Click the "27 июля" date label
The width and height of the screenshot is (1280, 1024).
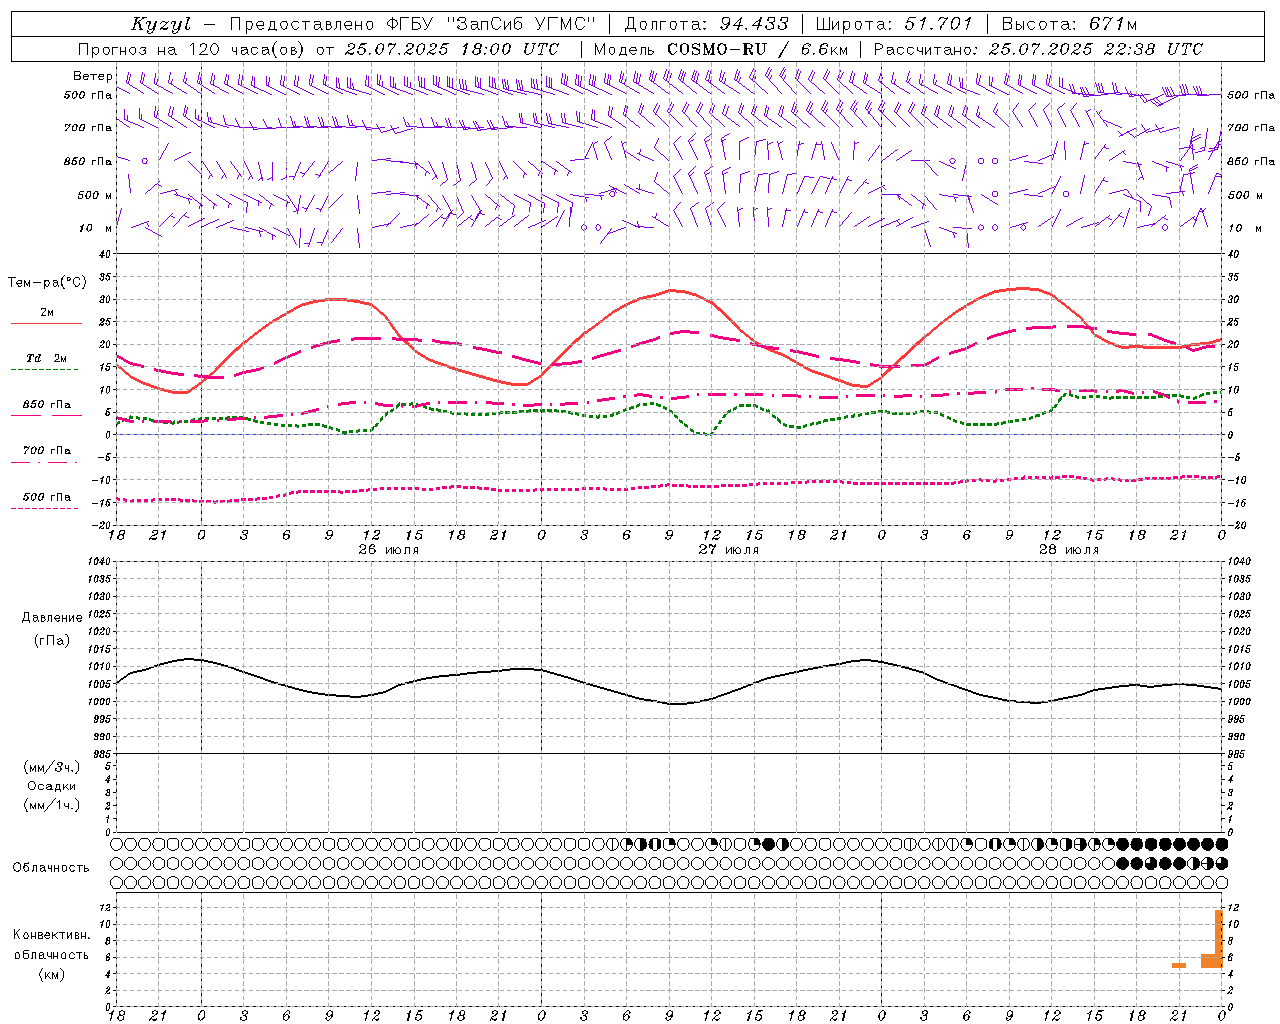pos(729,550)
